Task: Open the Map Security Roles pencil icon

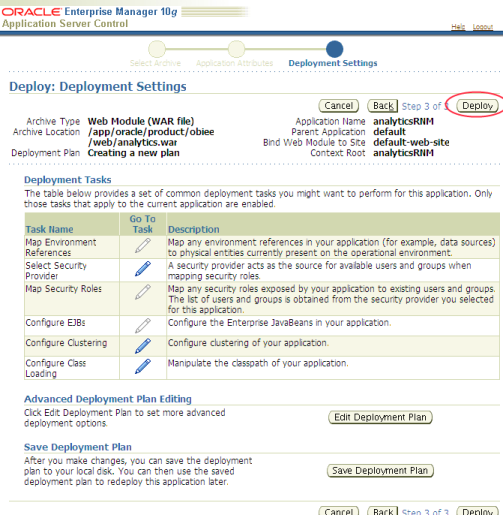Action: [x=143, y=292]
